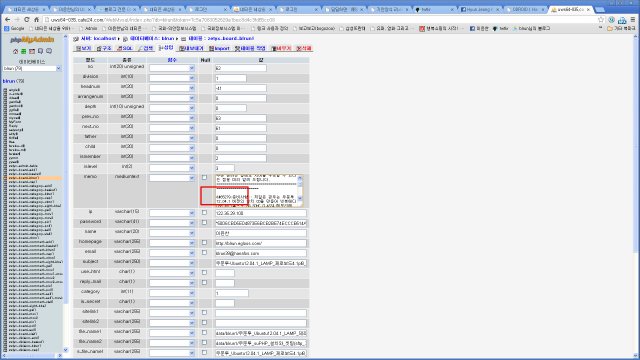This screenshot has width=640, height=360.
Task: Click the email value input field
Action: click(261, 253)
